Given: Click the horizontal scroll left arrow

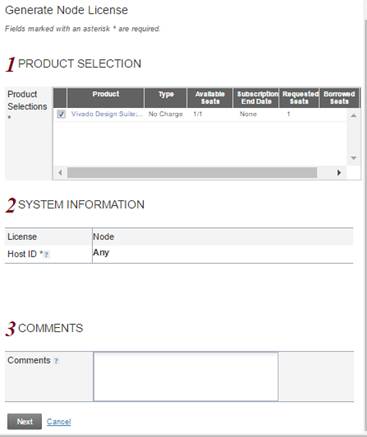Looking at the screenshot, I should tap(60, 173).
